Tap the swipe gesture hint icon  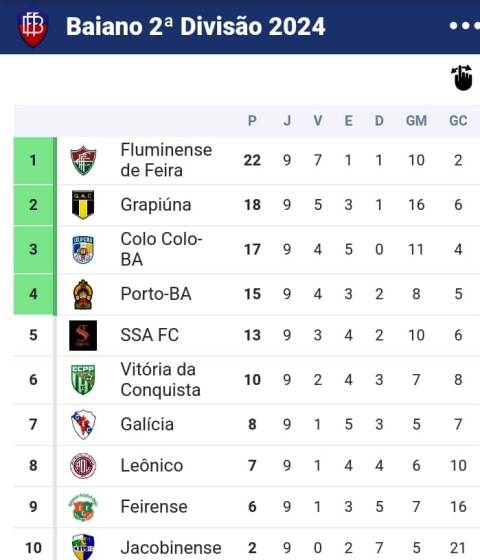(462, 78)
